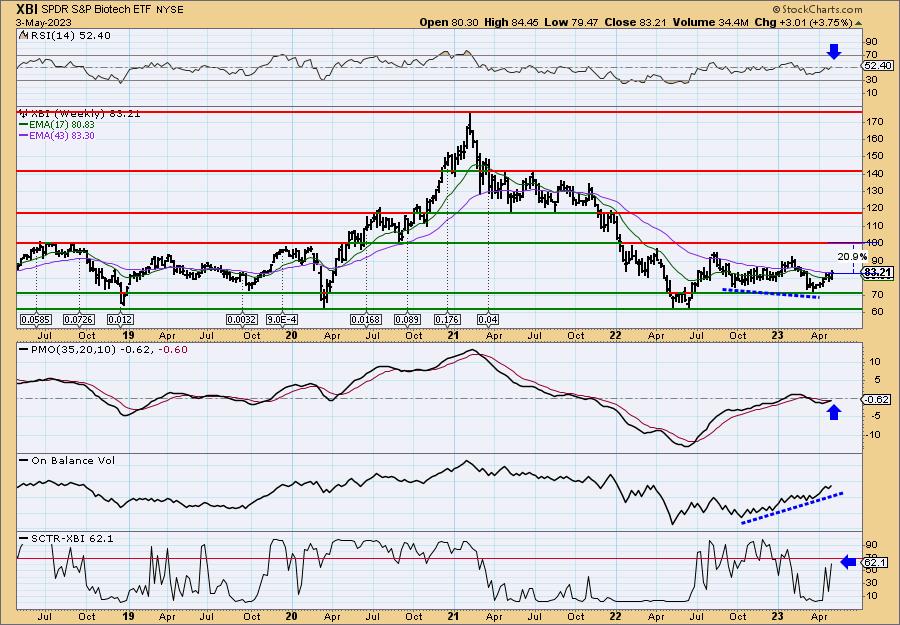Click the up triangle beside the Chg value

[x=859, y=24]
